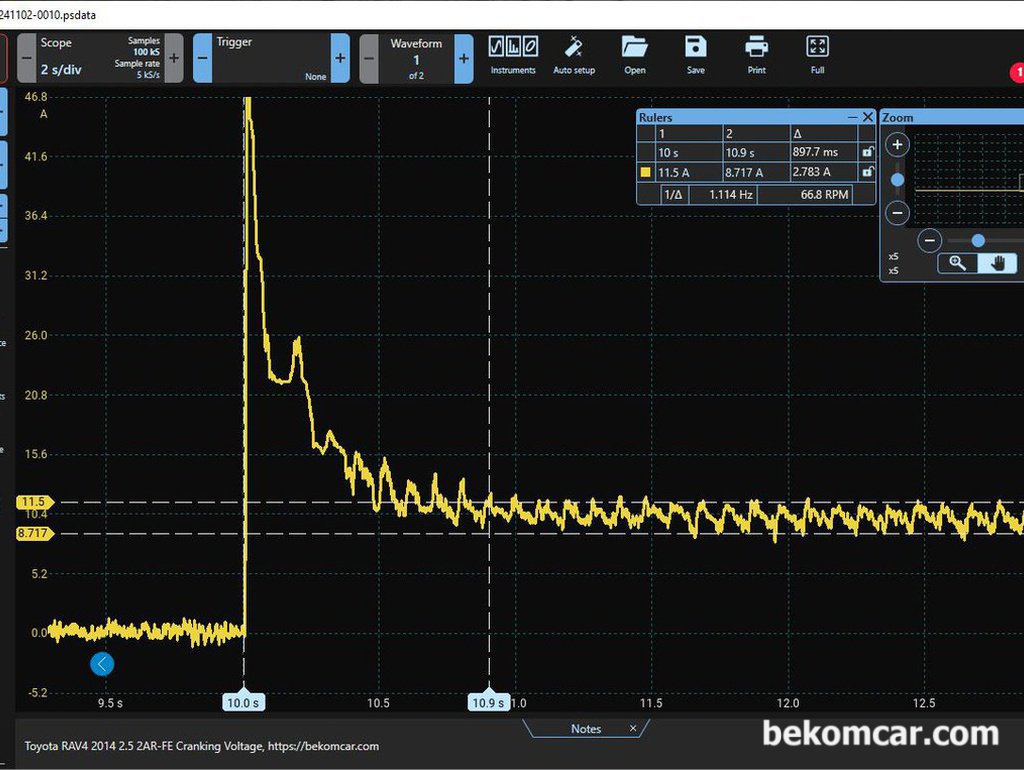This screenshot has width=1024, height=770.
Task: Print the current waveform
Action: (756, 56)
